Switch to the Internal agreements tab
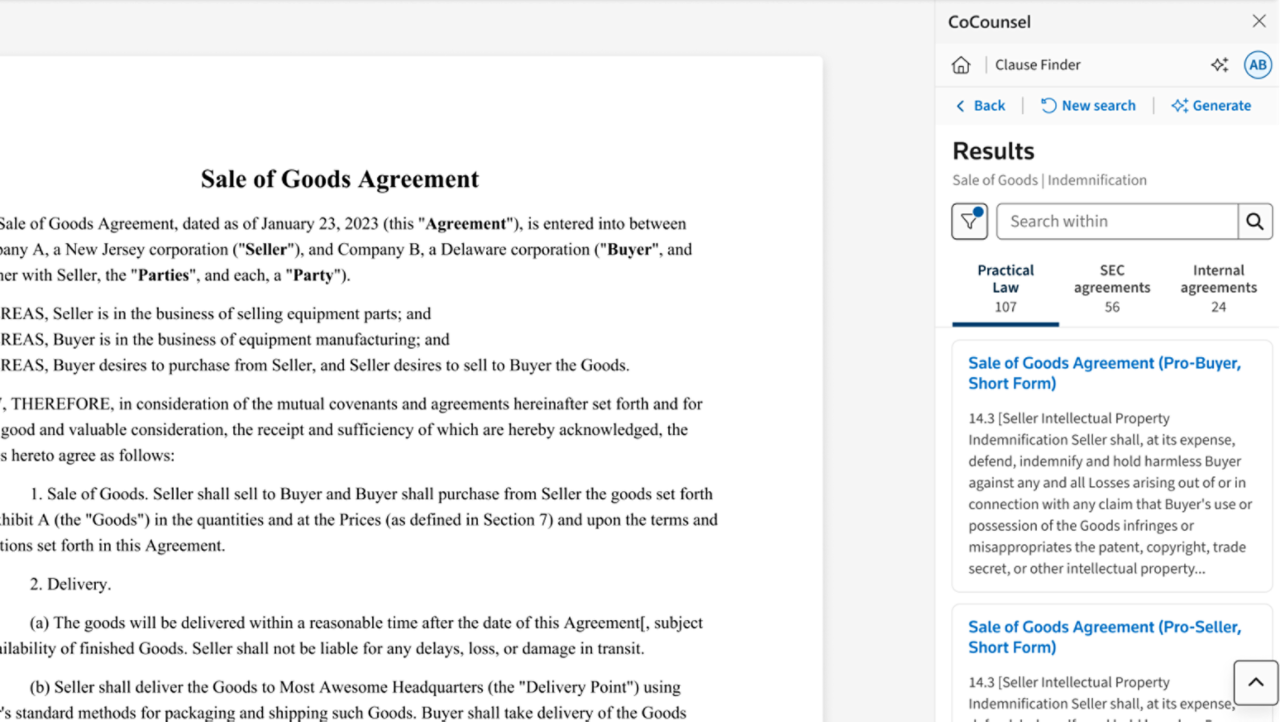 (x=1218, y=289)
